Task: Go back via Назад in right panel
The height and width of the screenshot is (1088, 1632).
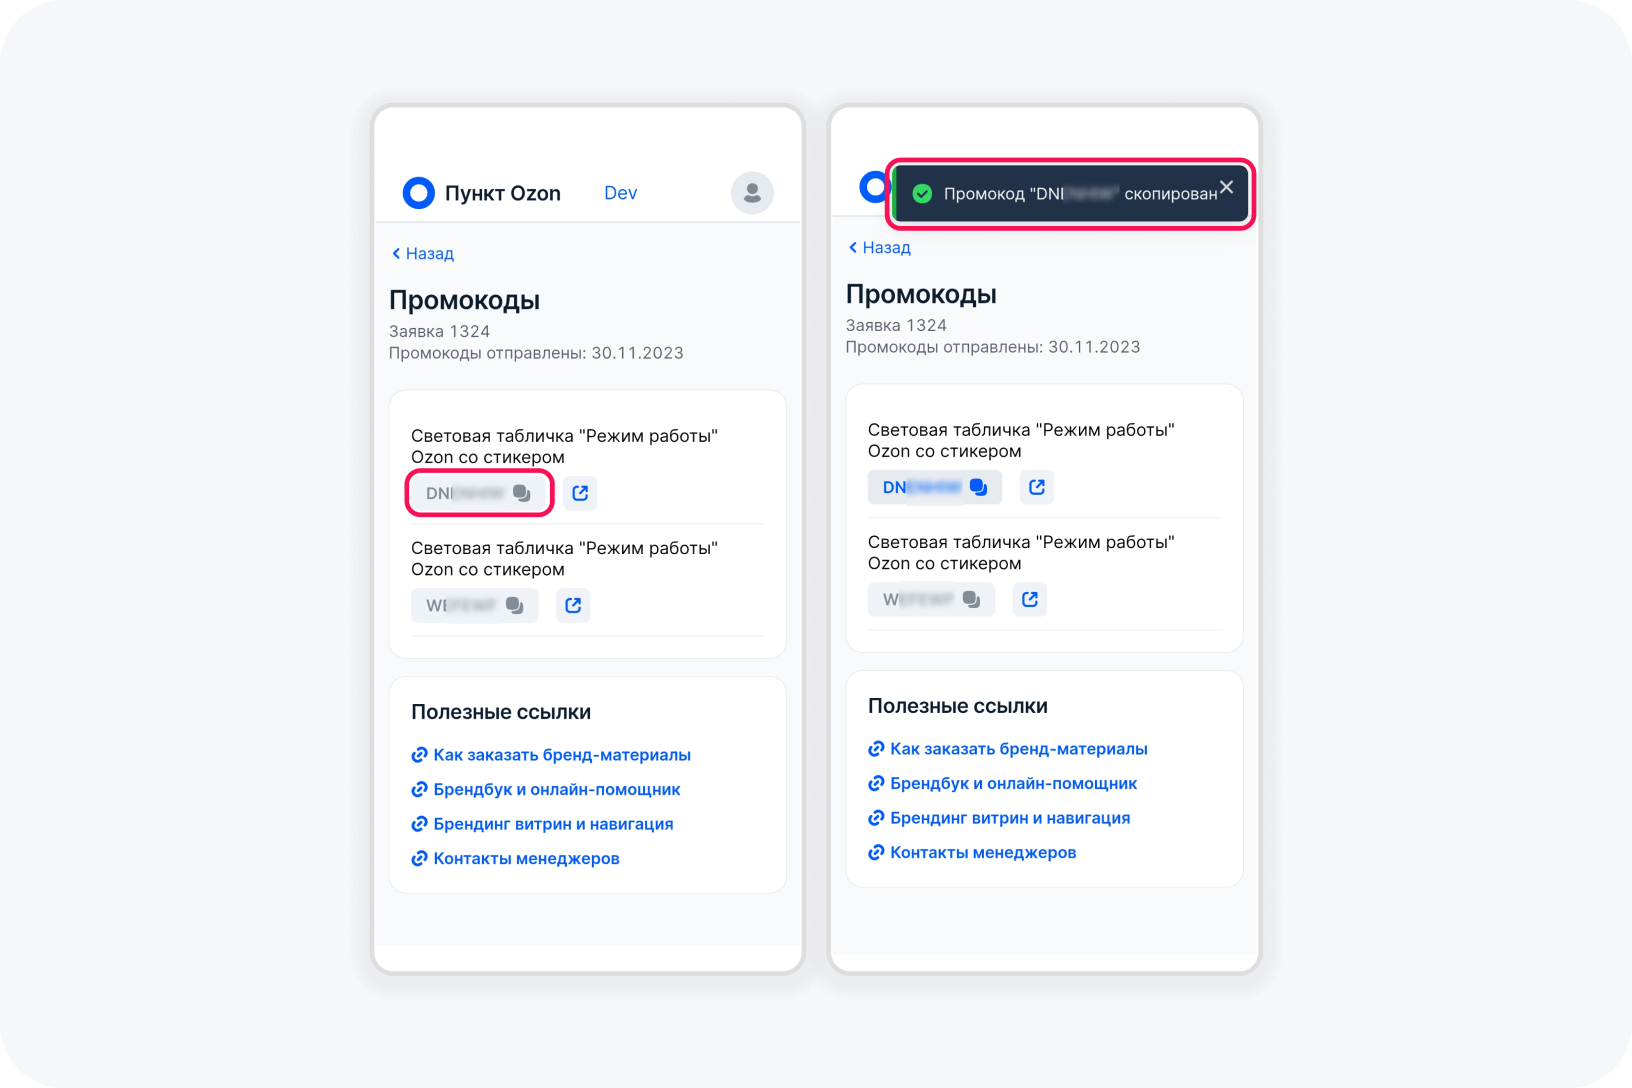Action: point(880,248)
